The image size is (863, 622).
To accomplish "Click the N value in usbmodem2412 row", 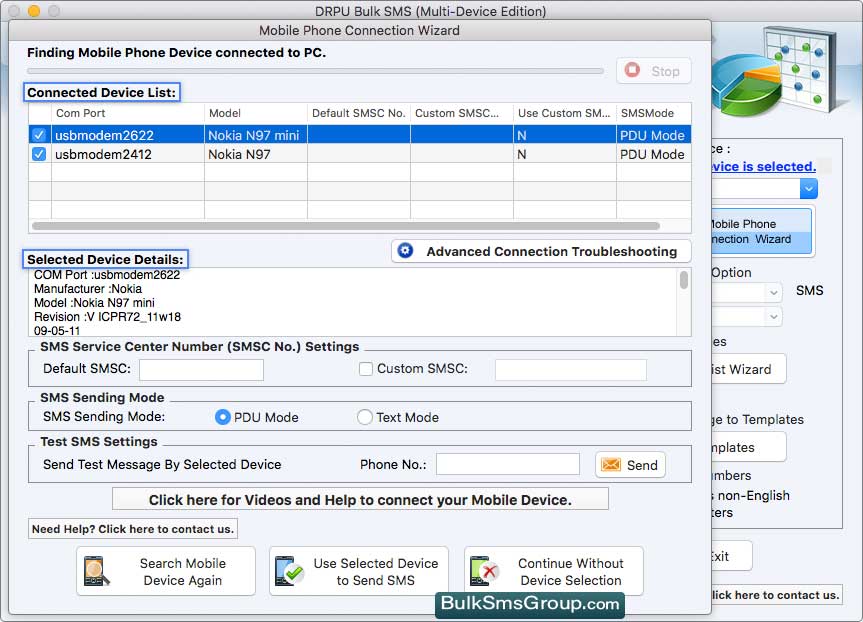I will pos(522,155).
